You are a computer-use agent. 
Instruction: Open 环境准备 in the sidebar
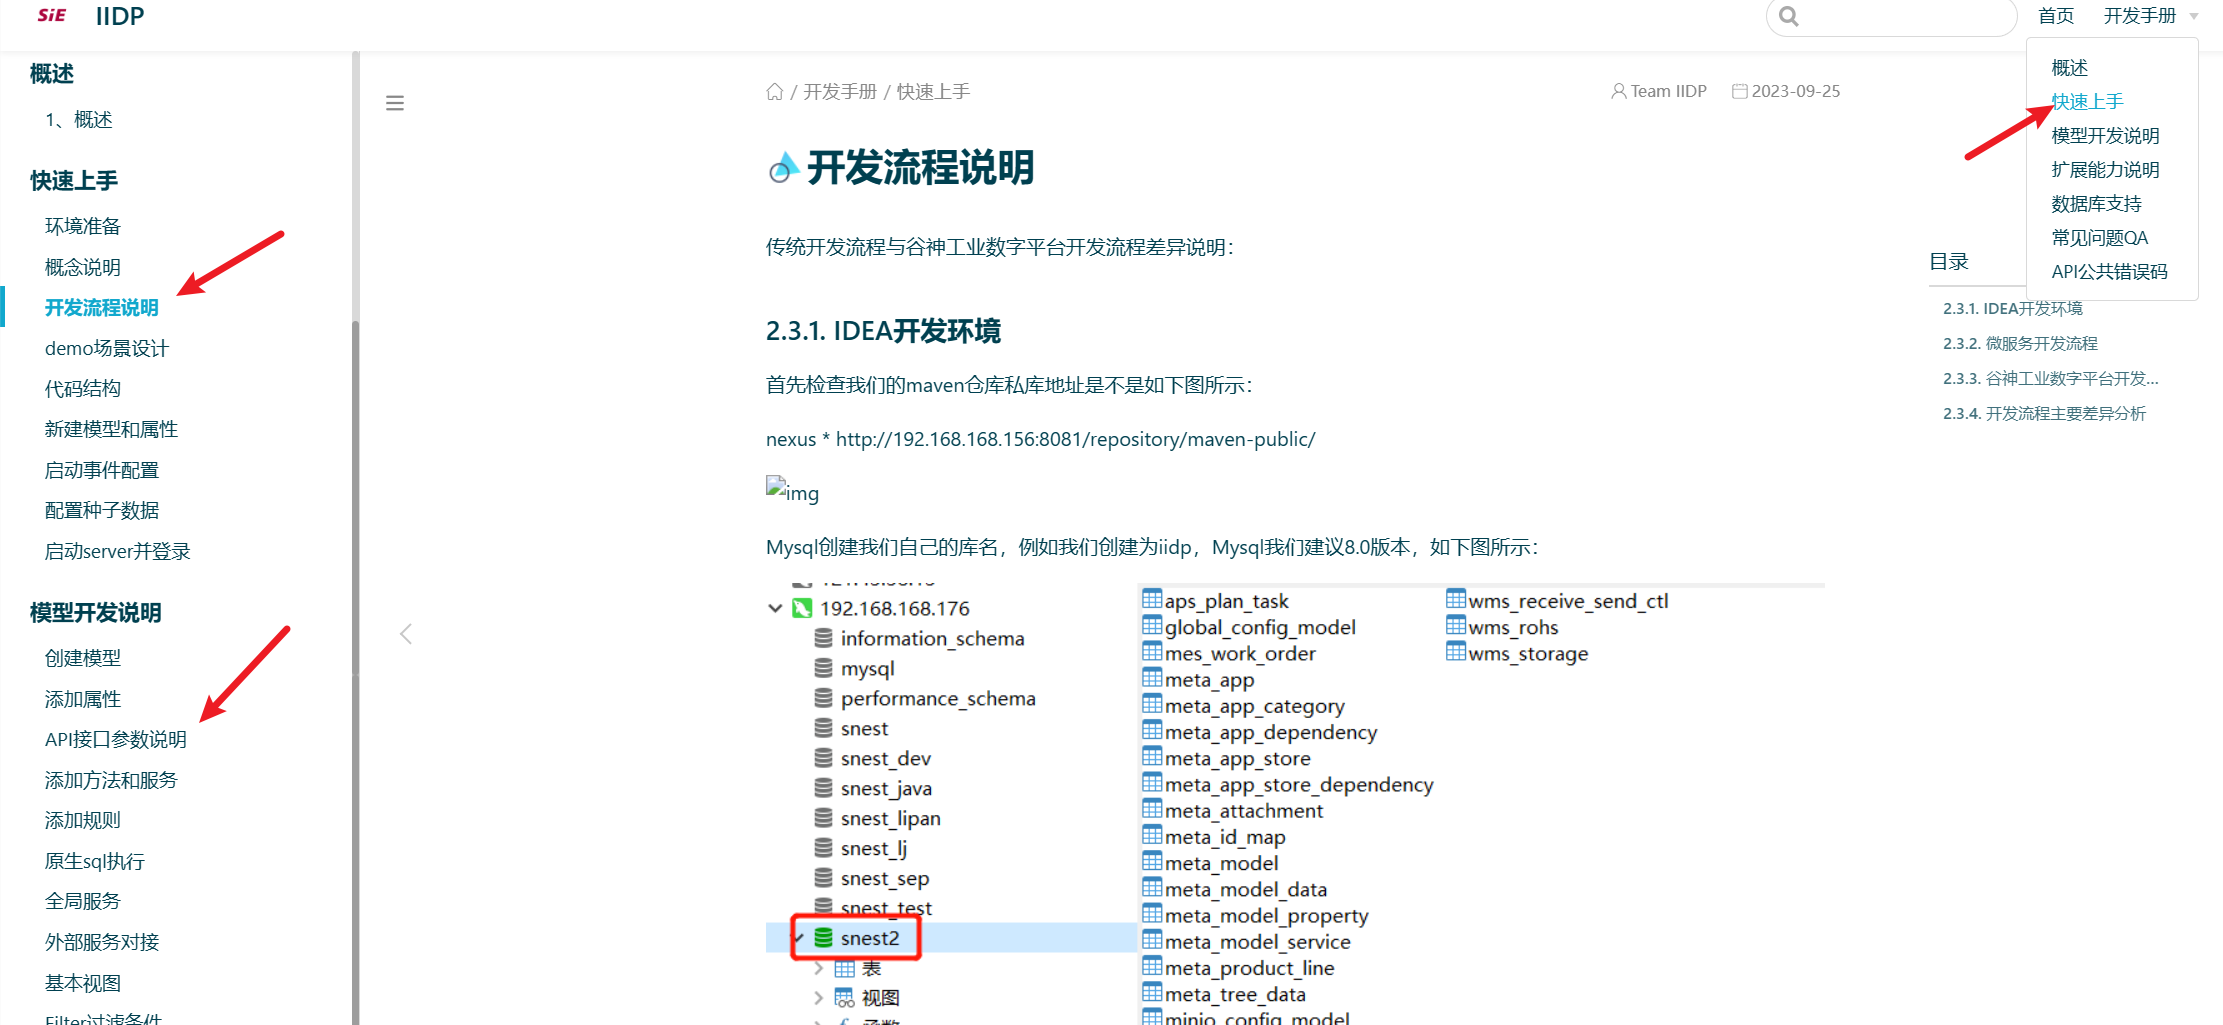point(83,226)
